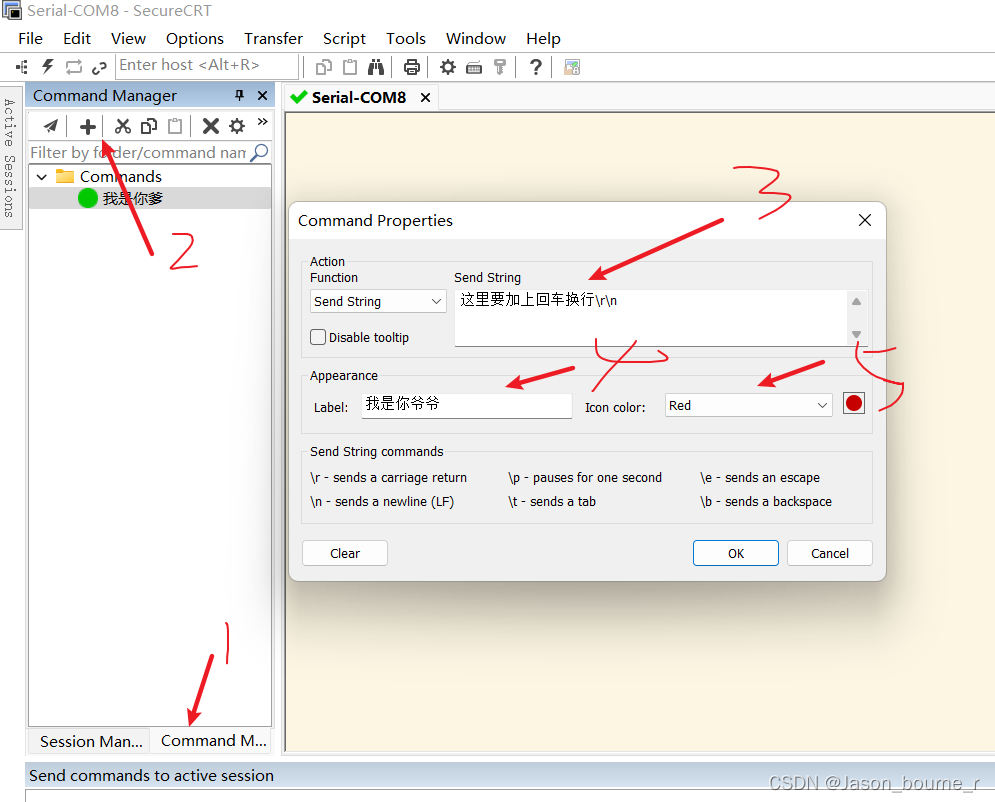Open the File menu
The width and height of the screenshot is (995, 802).
[x=30, y=39]
